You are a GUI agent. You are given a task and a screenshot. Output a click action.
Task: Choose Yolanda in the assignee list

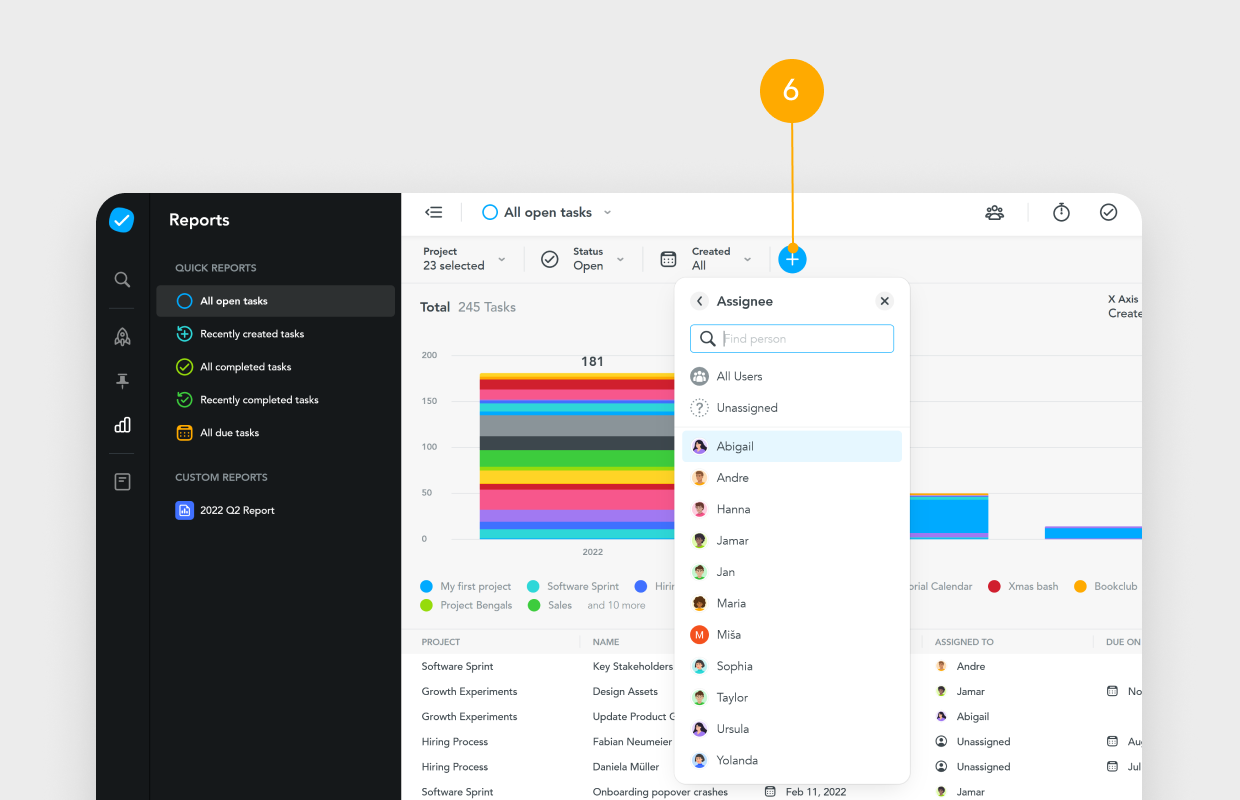[x=792, y=760]
